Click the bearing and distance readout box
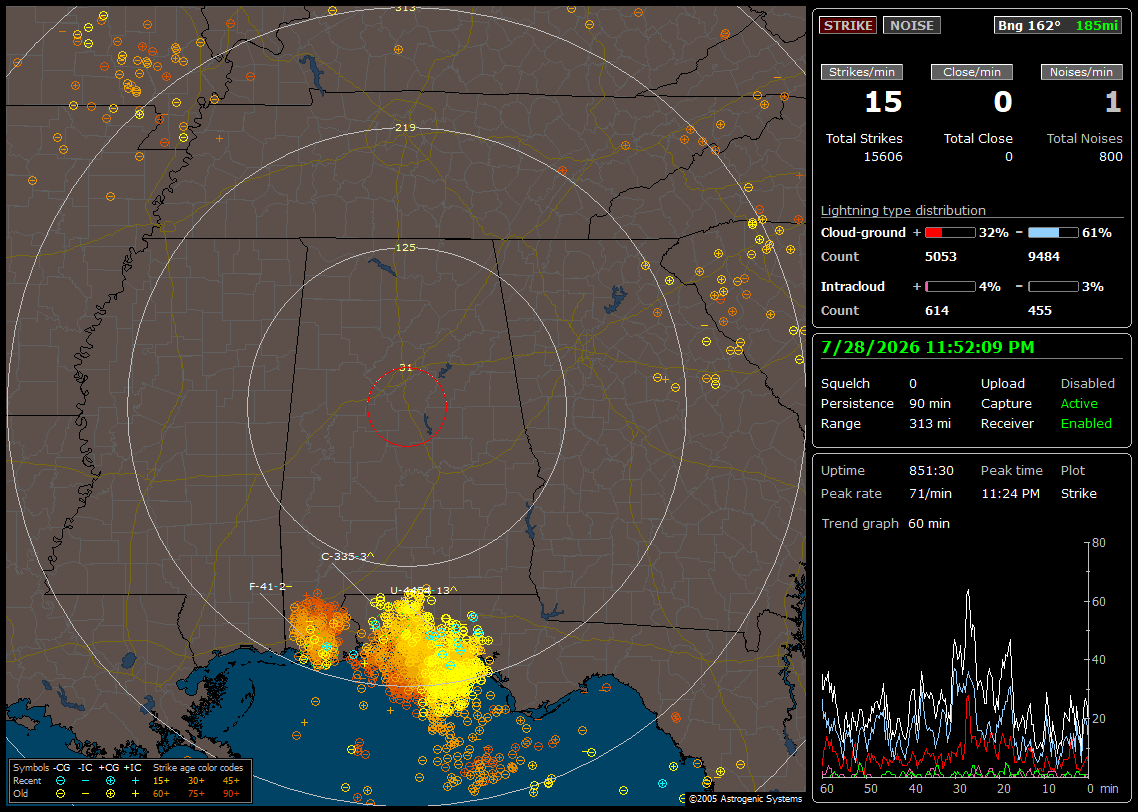Image resolution: width=1138 pixels, height=812 pixels. [1058, 25]
